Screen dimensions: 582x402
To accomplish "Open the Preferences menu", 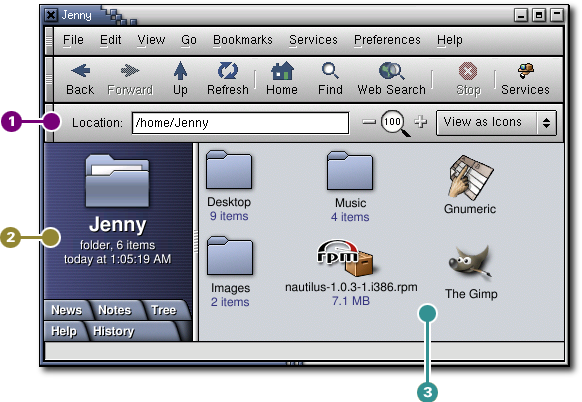I will click(387, 40).
